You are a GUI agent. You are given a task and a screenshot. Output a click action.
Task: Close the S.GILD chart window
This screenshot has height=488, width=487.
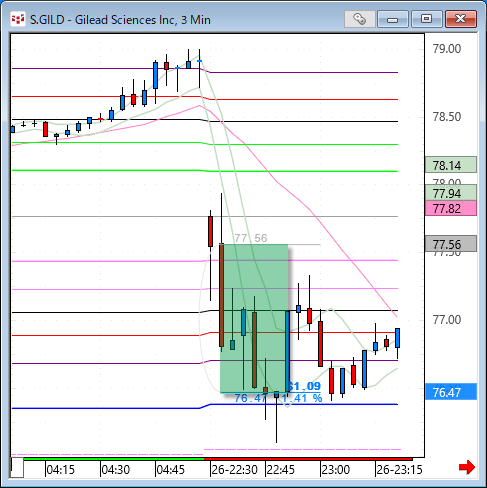[461, 19]
